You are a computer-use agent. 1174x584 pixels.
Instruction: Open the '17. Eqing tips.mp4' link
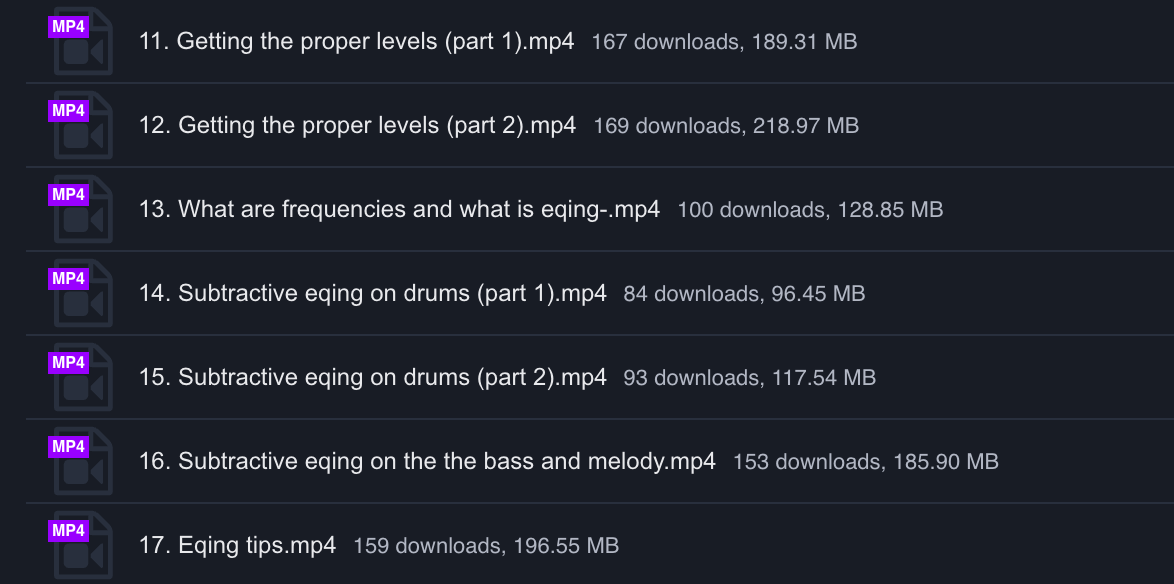pyautogui.click(x=238, y=546)
